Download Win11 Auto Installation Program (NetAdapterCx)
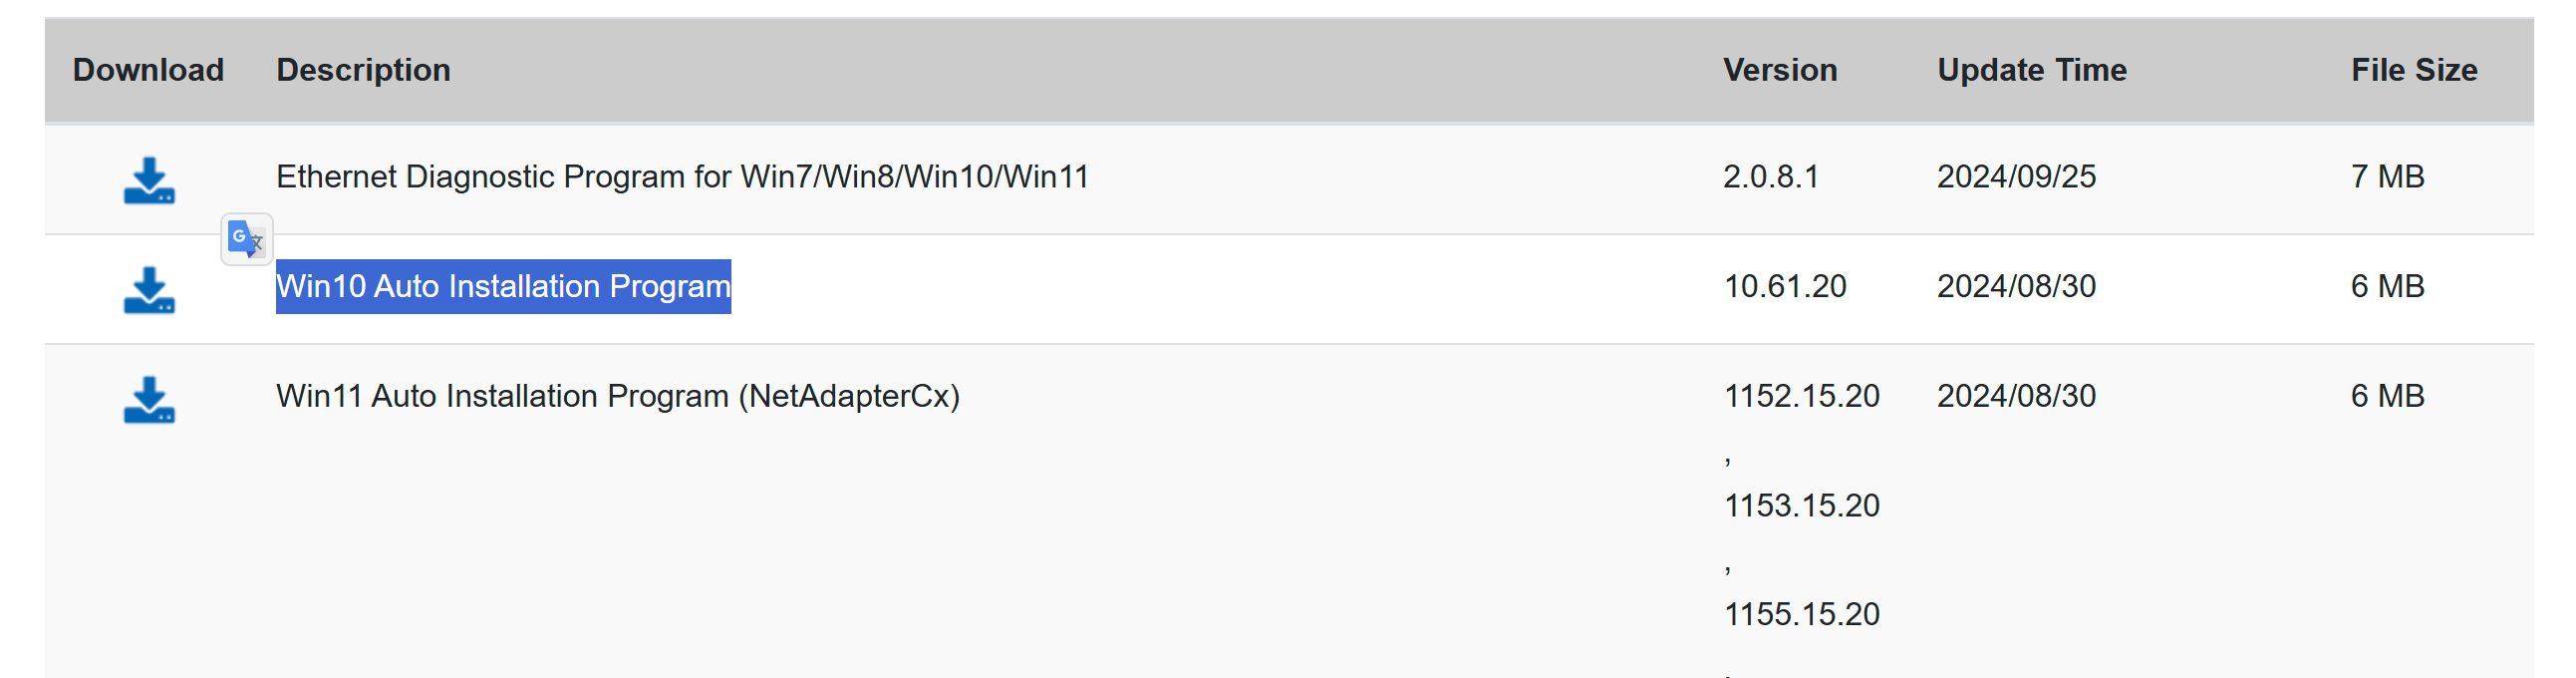 [x=149, y=400]
